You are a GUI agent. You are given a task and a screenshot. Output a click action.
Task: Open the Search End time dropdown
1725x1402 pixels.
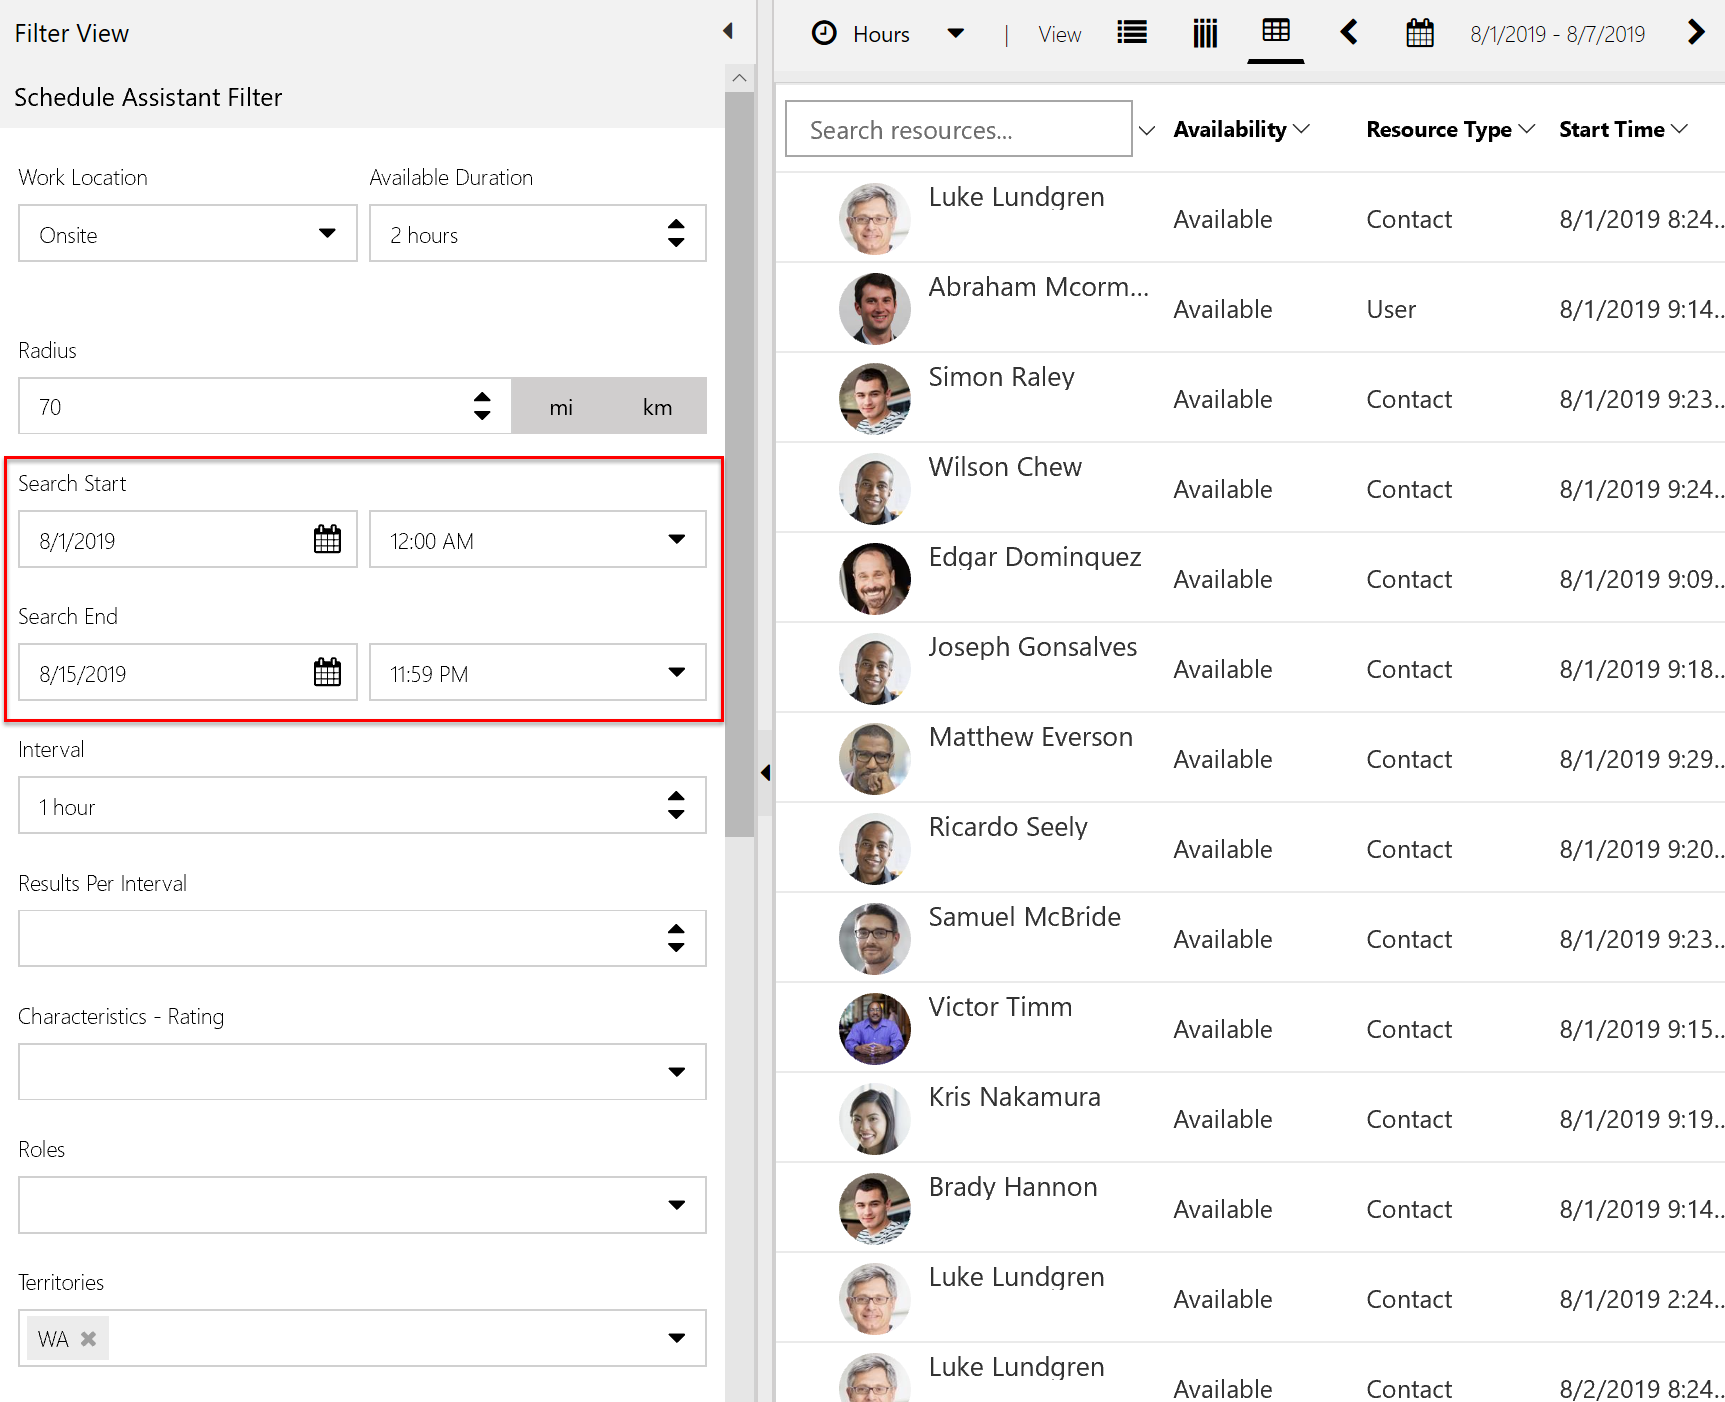click(x=677, y=673)
